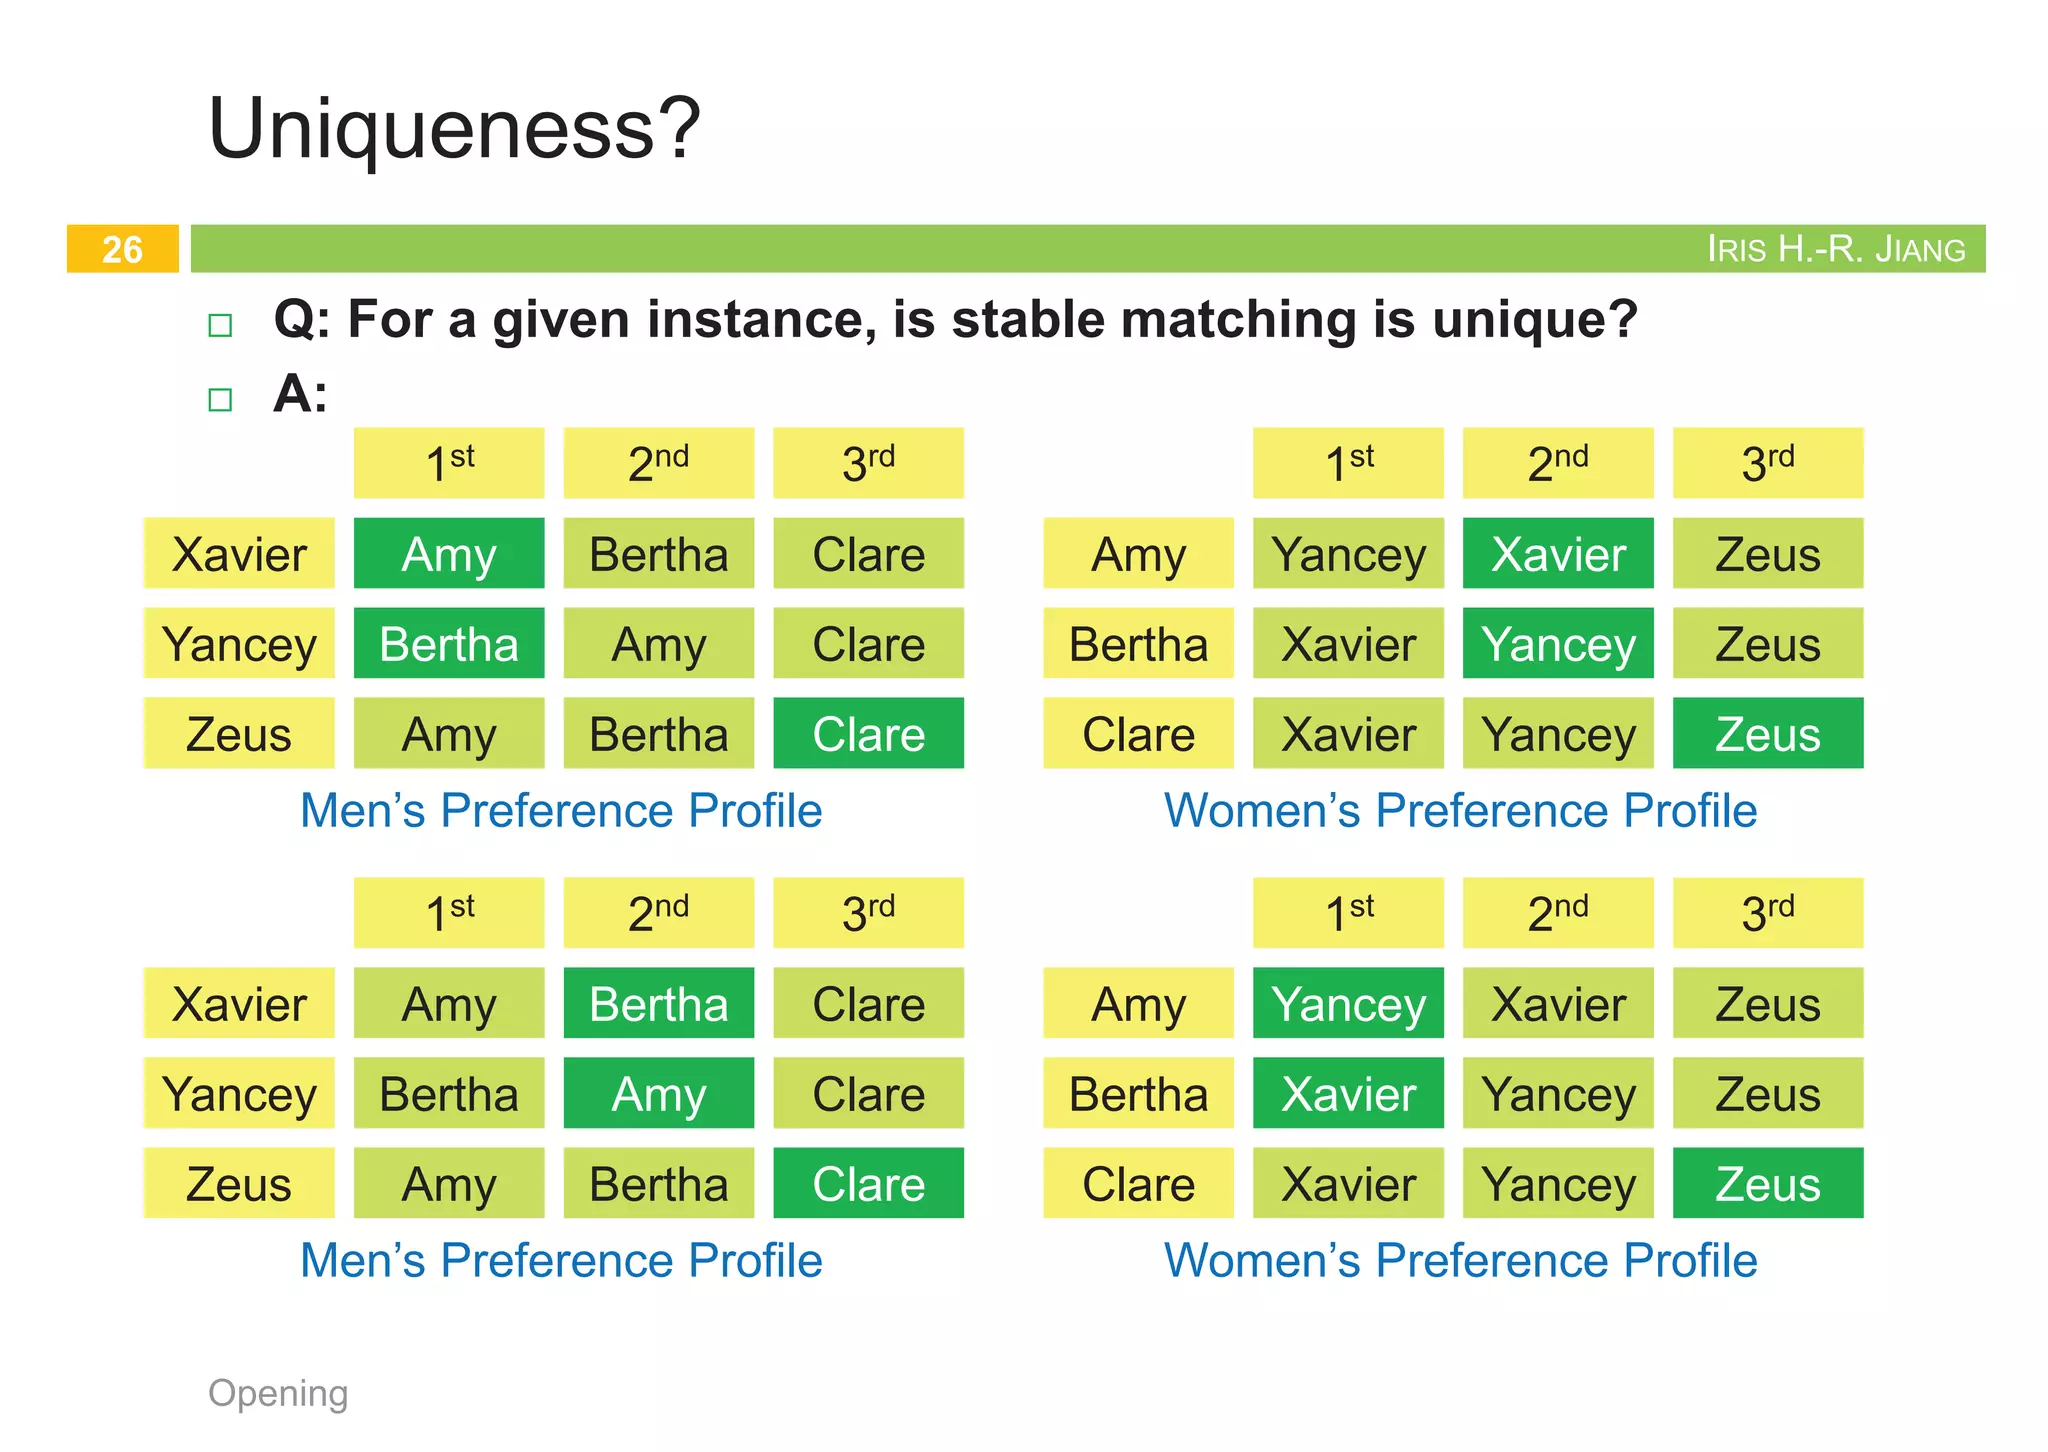
Task: Click the Clare row label in lower women's table
Action: (1138, 1184)
